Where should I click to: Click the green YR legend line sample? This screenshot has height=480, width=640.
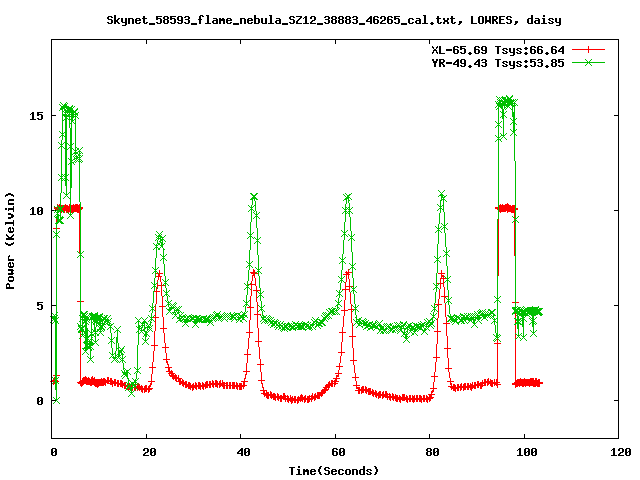(x=588, y=62)
